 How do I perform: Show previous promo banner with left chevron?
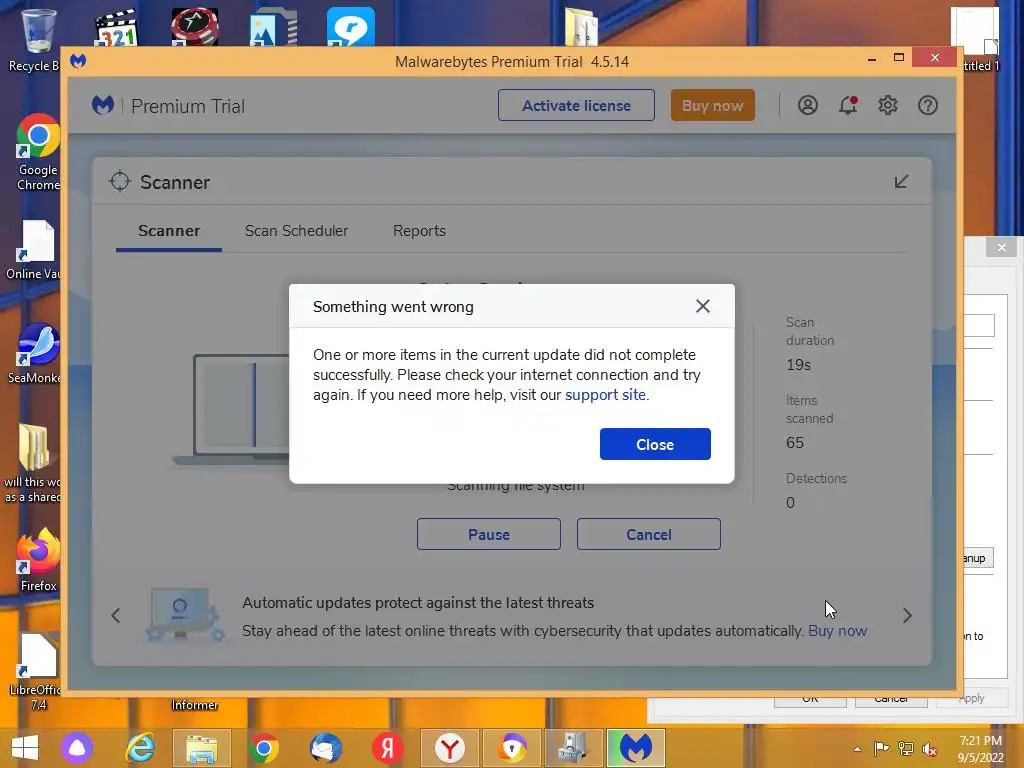tap(116, 615)
